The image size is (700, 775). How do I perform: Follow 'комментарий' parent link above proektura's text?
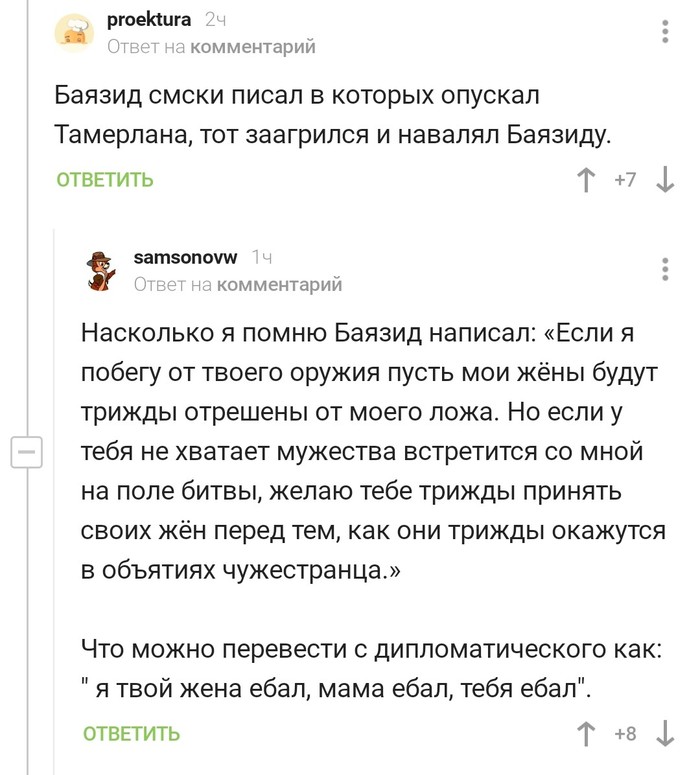(252, 46)
